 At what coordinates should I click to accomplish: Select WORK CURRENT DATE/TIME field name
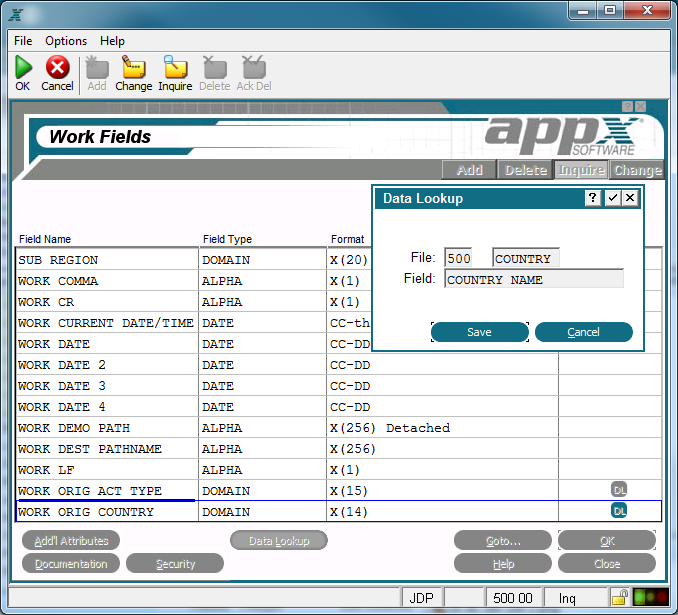(x=107, y=323)
